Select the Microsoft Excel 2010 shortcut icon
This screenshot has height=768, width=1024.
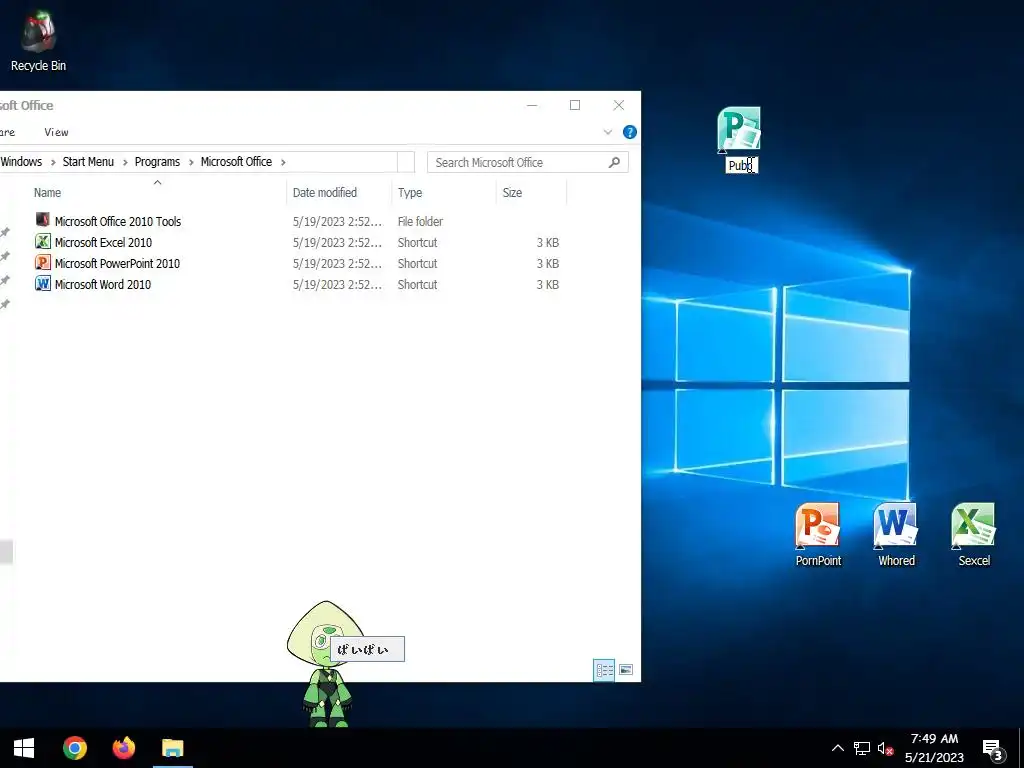point(42,242)
